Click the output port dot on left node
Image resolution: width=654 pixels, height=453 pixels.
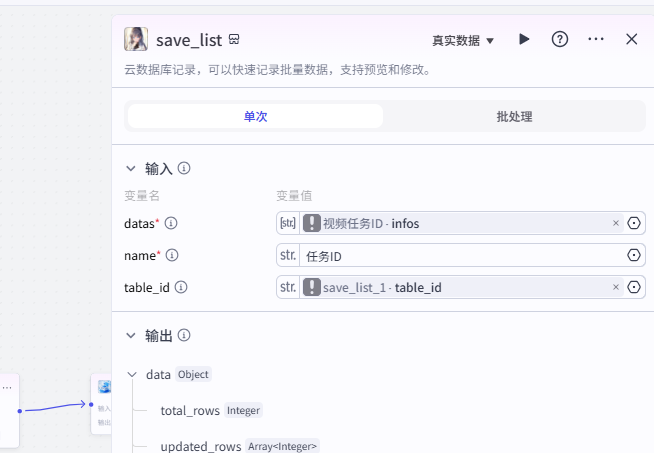tap(20, 411)
